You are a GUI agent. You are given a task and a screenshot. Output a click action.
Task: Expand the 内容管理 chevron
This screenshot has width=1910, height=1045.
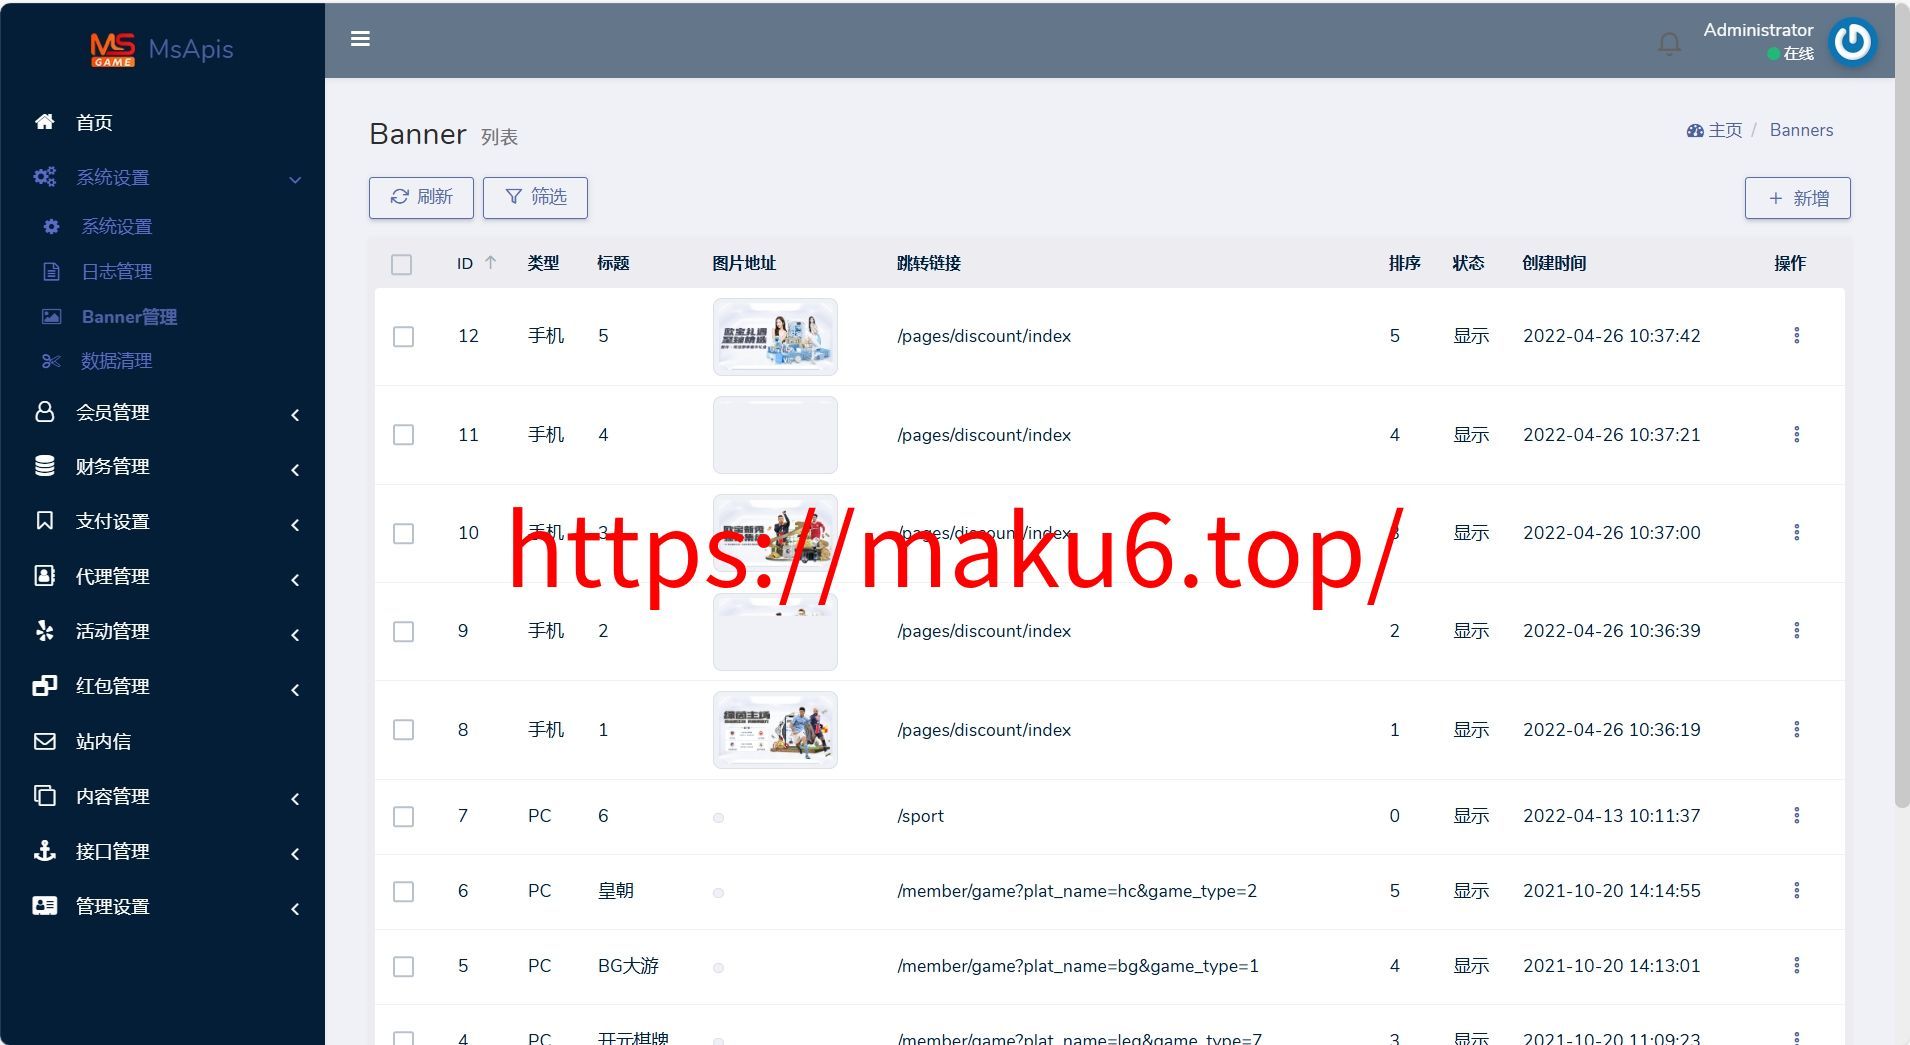point(295,798)
